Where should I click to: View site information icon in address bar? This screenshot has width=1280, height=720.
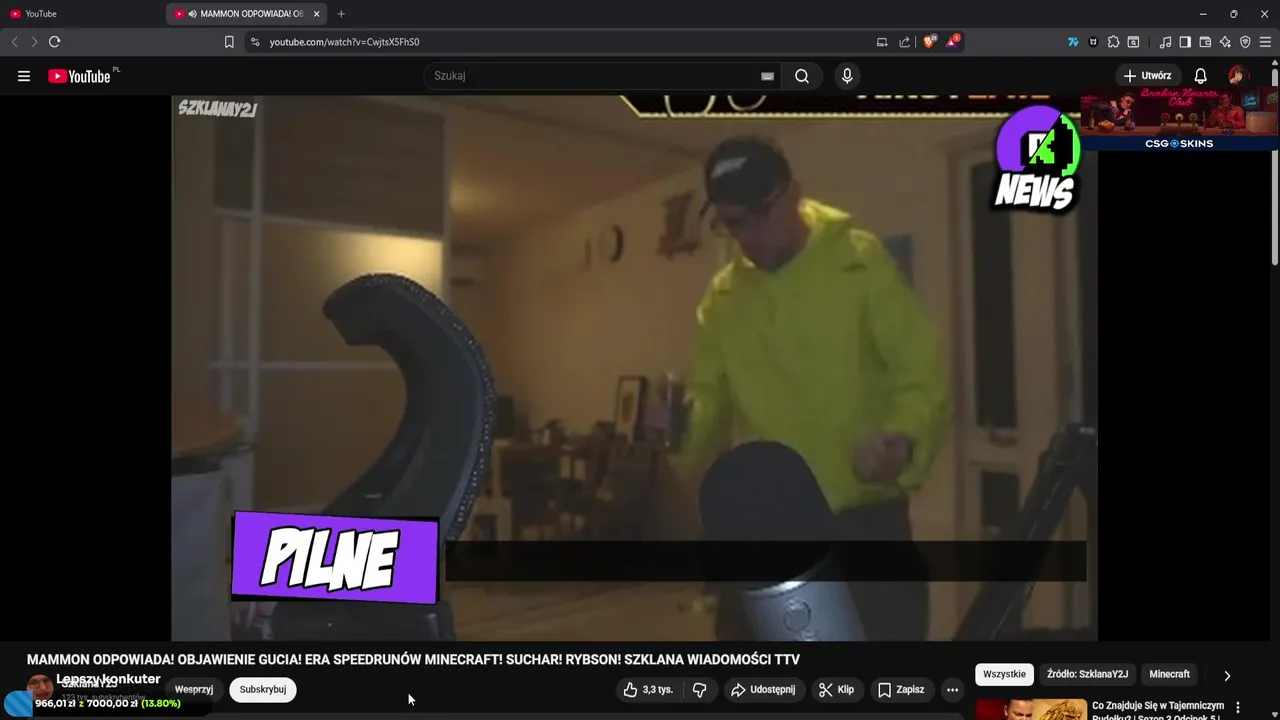click(x=255, y=42)
